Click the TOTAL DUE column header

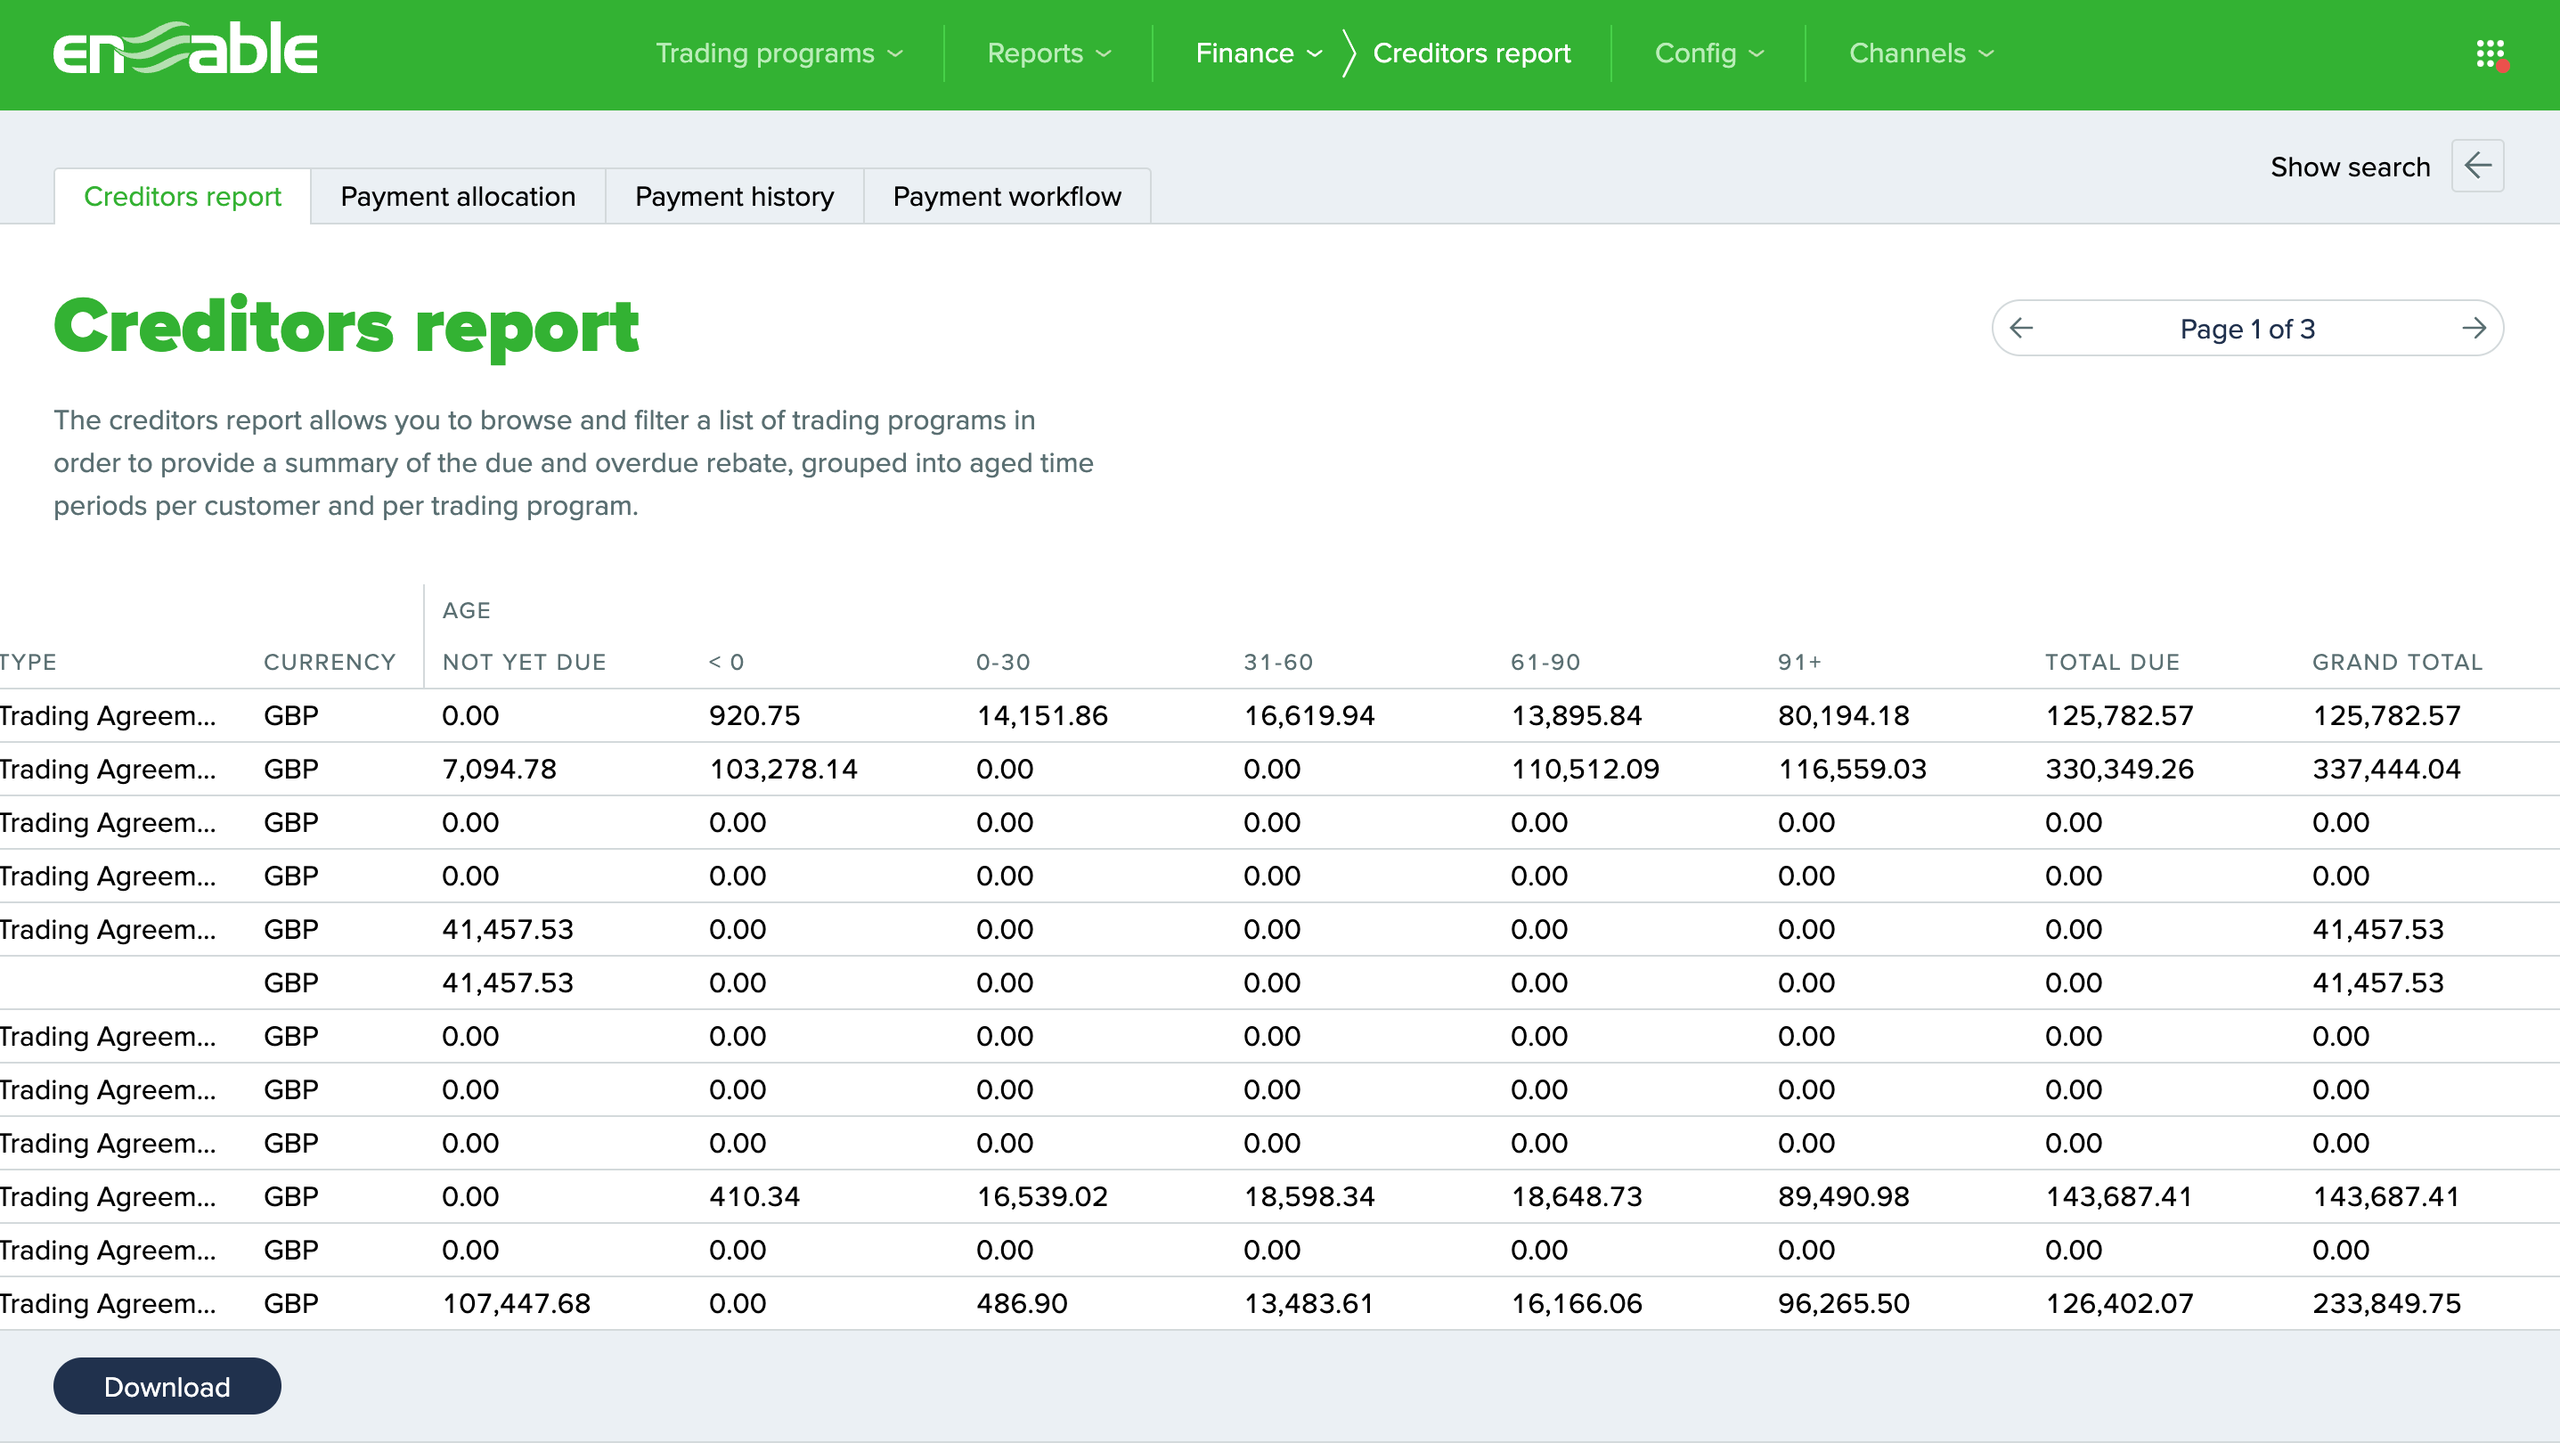coord(2112,662)
